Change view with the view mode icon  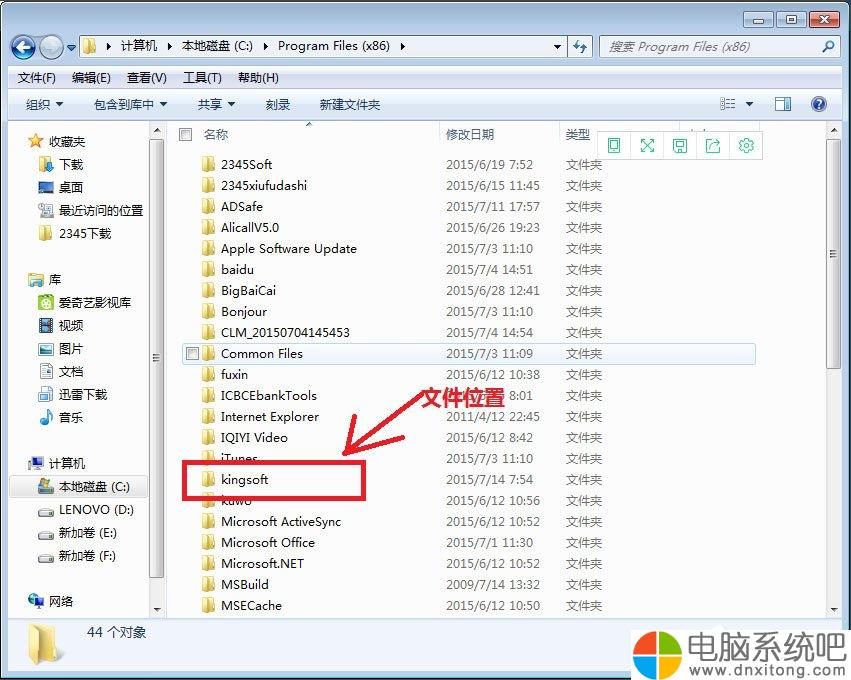coord(728,104)
